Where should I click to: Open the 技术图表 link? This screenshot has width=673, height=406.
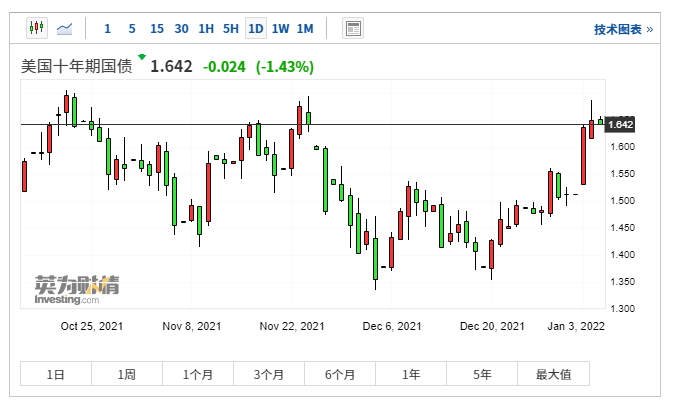(623, 30)
